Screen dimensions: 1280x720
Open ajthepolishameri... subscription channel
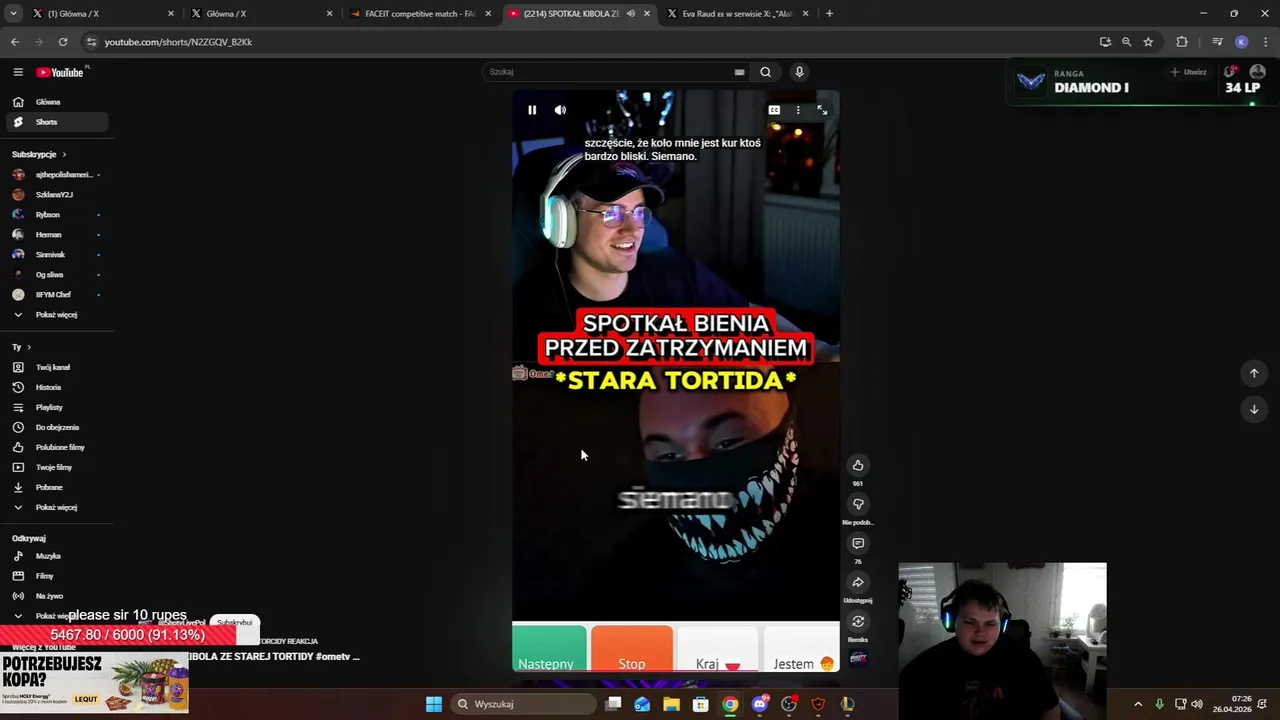[x=56, y=175]
